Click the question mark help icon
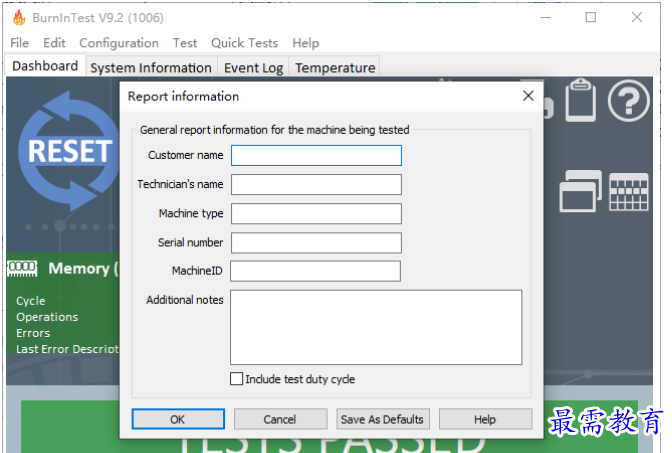The image size is (672, 453). 628,101
